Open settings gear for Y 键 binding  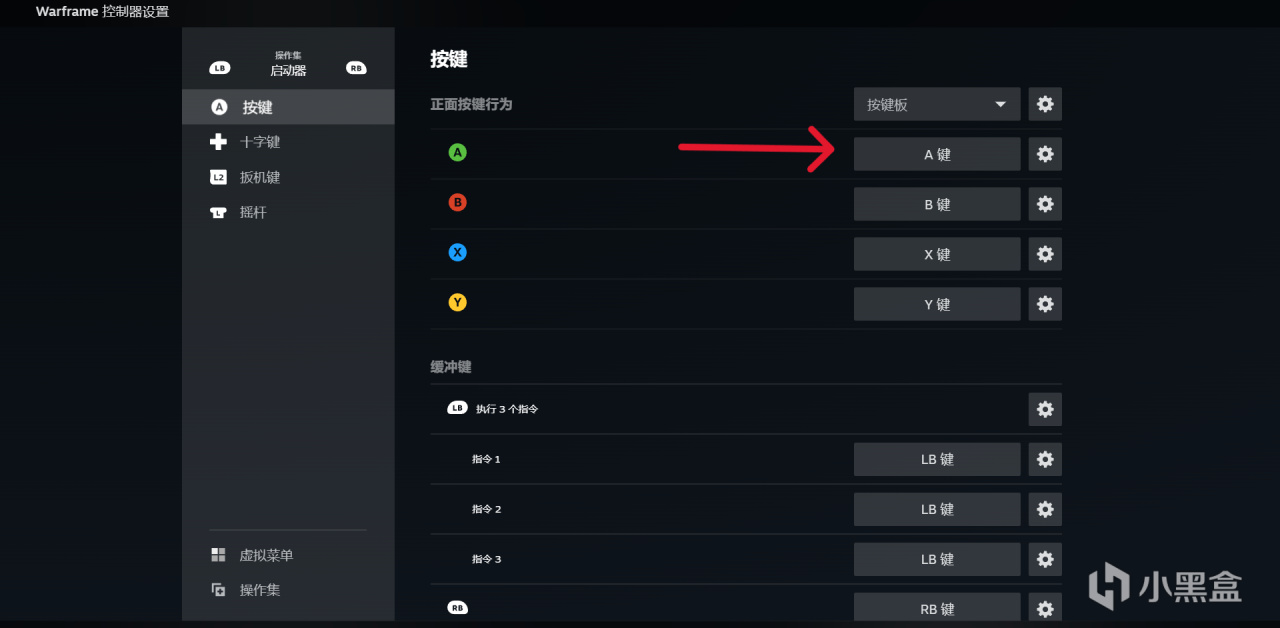pyautogui.click(x=1045, y=304)
